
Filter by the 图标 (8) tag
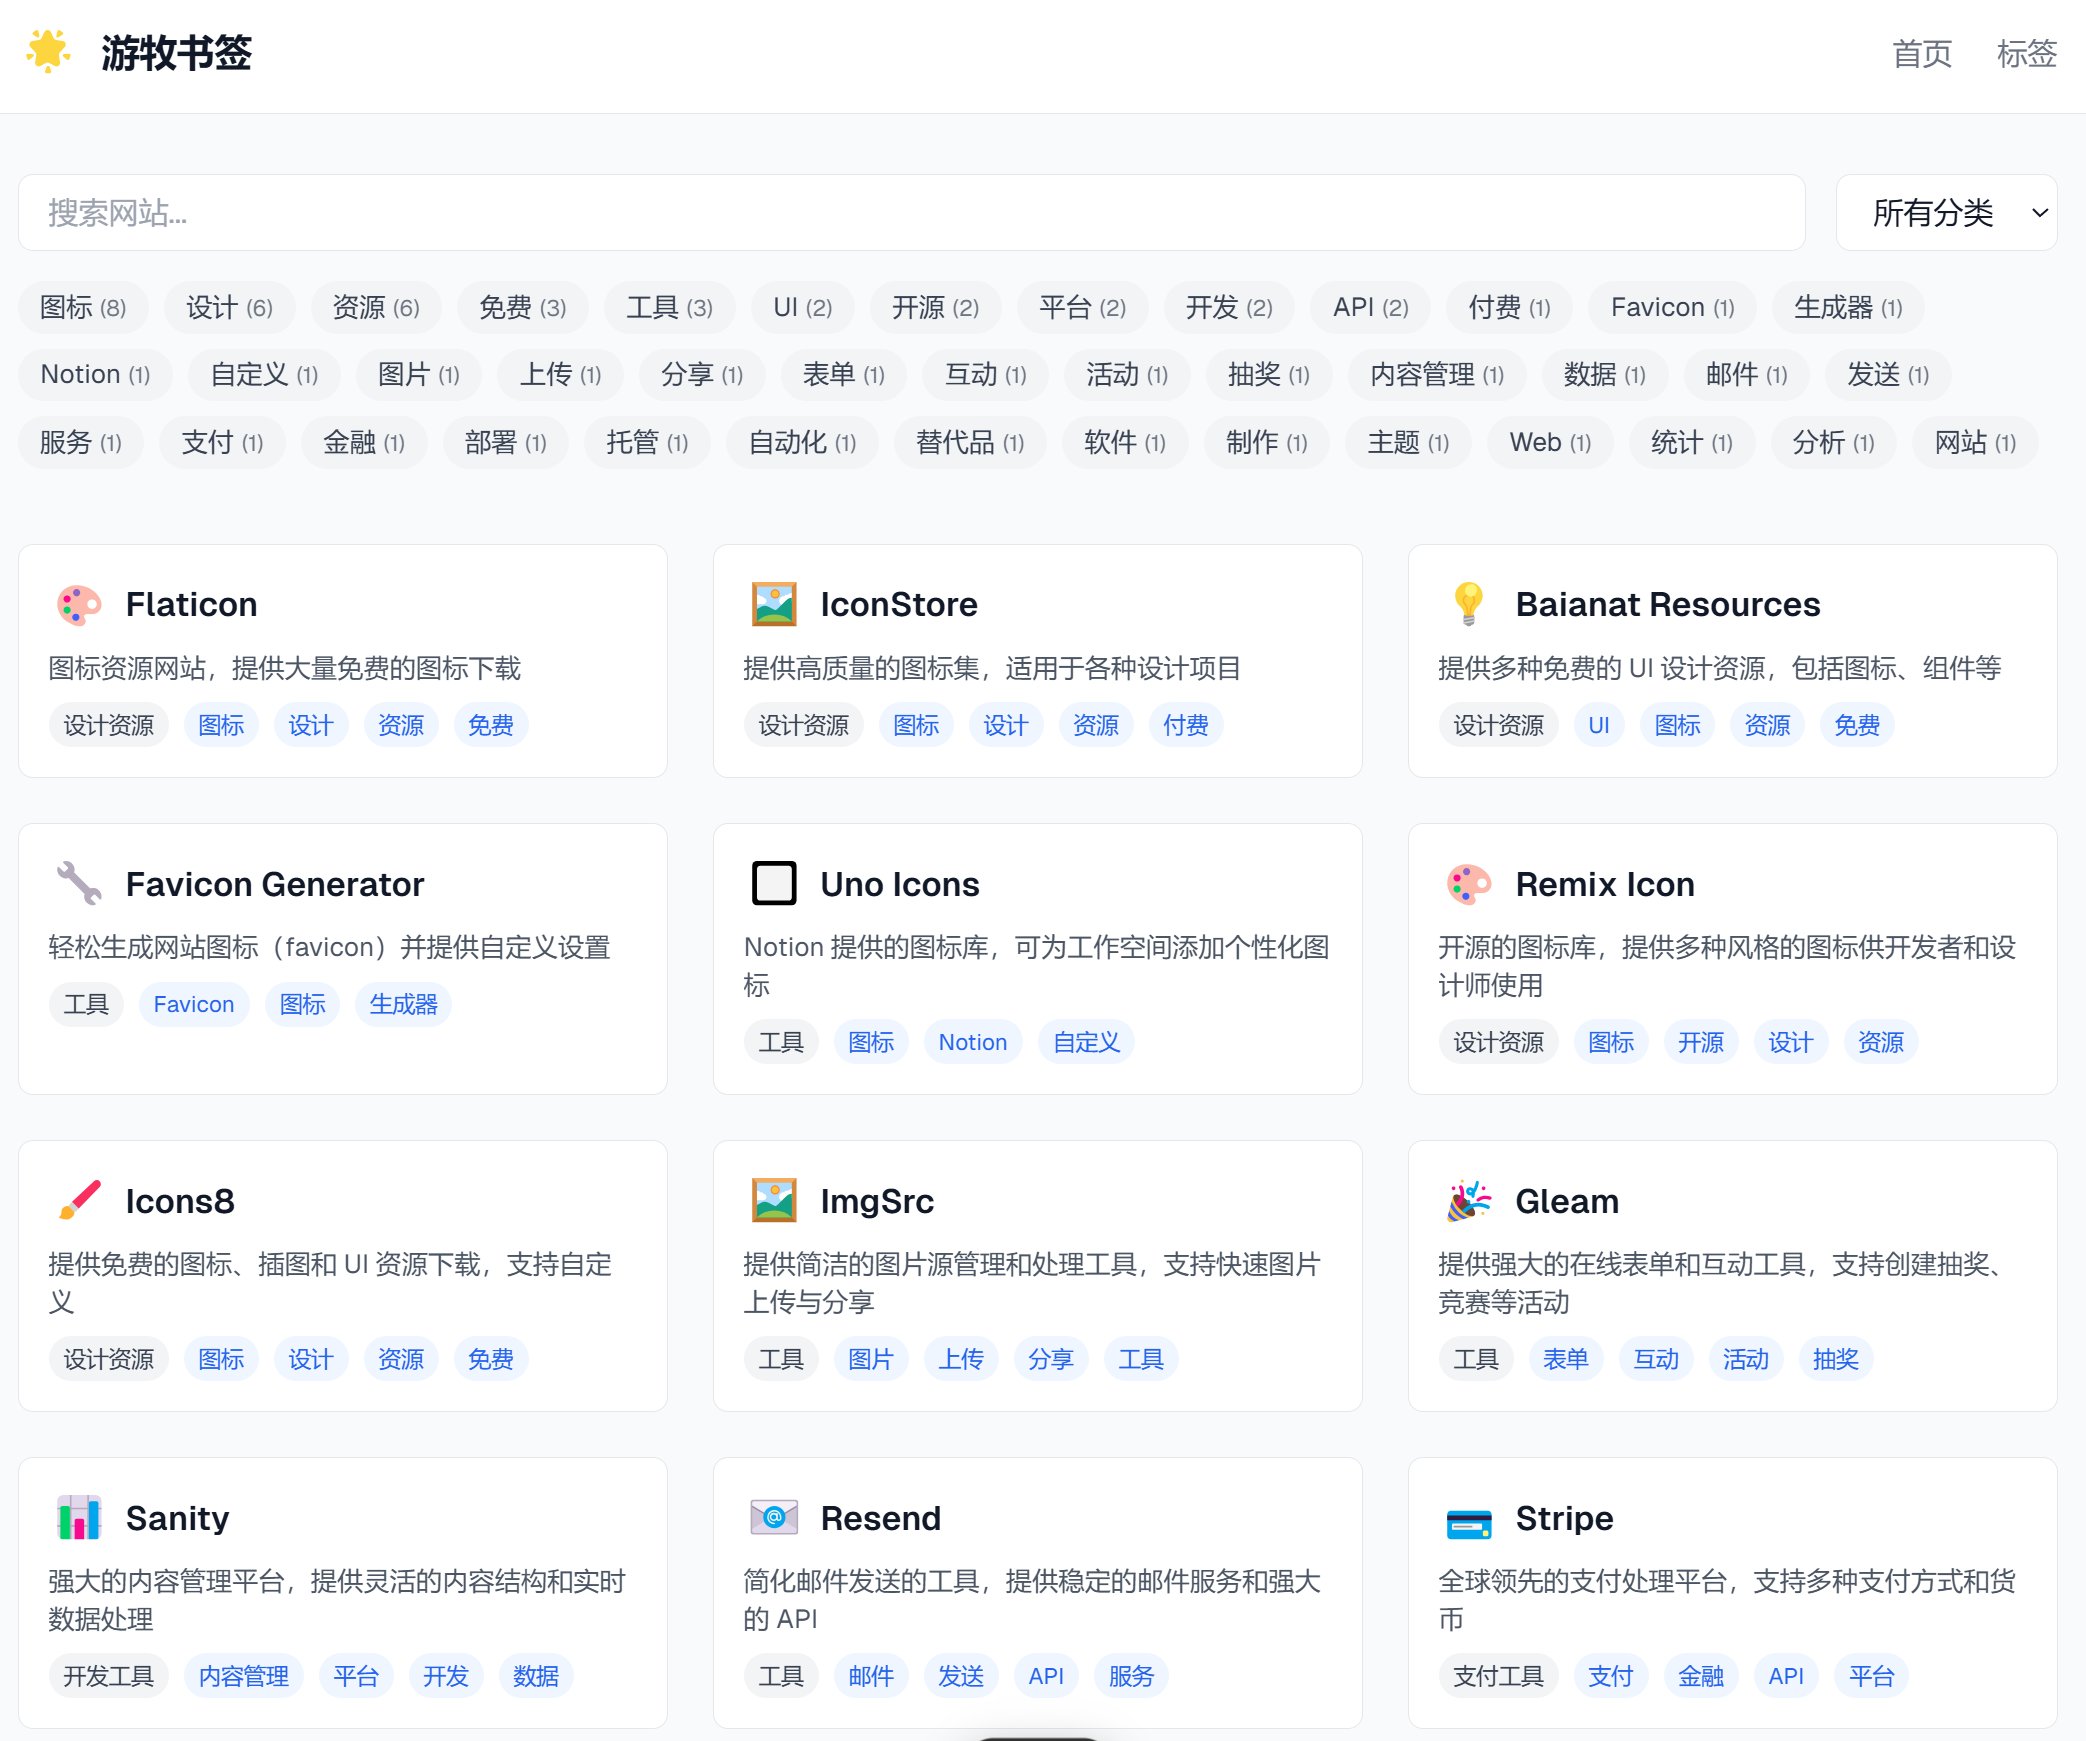pyautogui.click(x=83, y=307)
